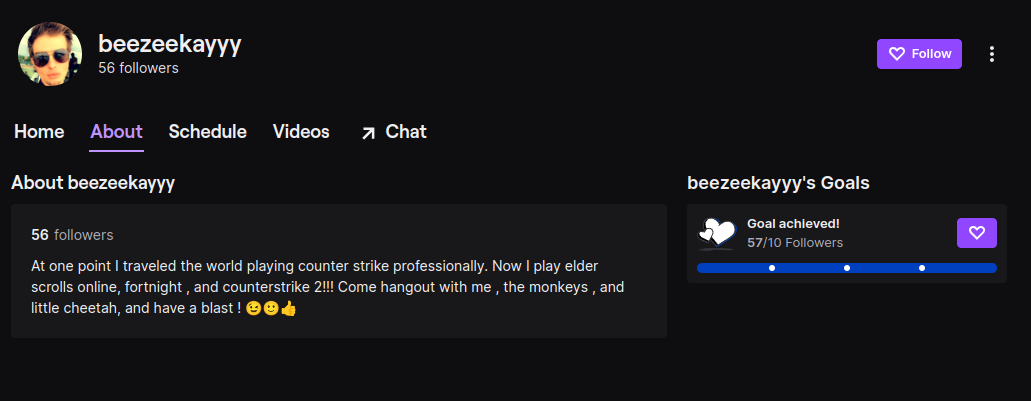Switch to the Home tab

point(39,131)
